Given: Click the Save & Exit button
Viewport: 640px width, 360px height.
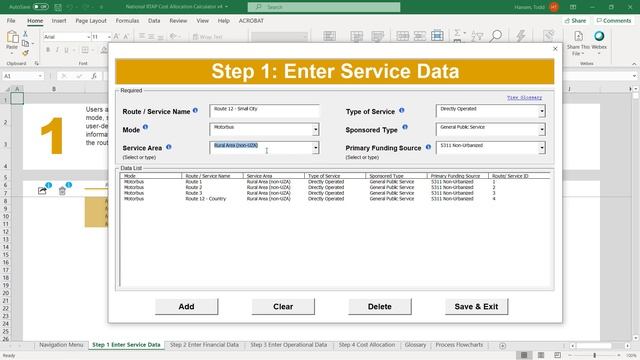Looking at the screenshot, I should (476, 307).
